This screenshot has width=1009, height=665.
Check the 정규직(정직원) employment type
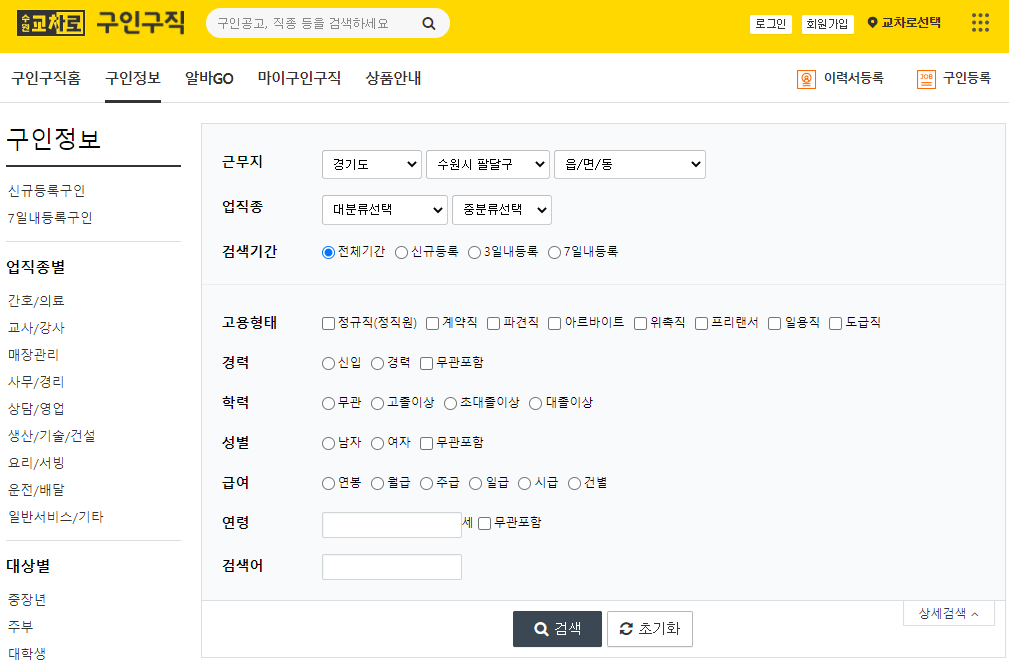pos(327,322)
